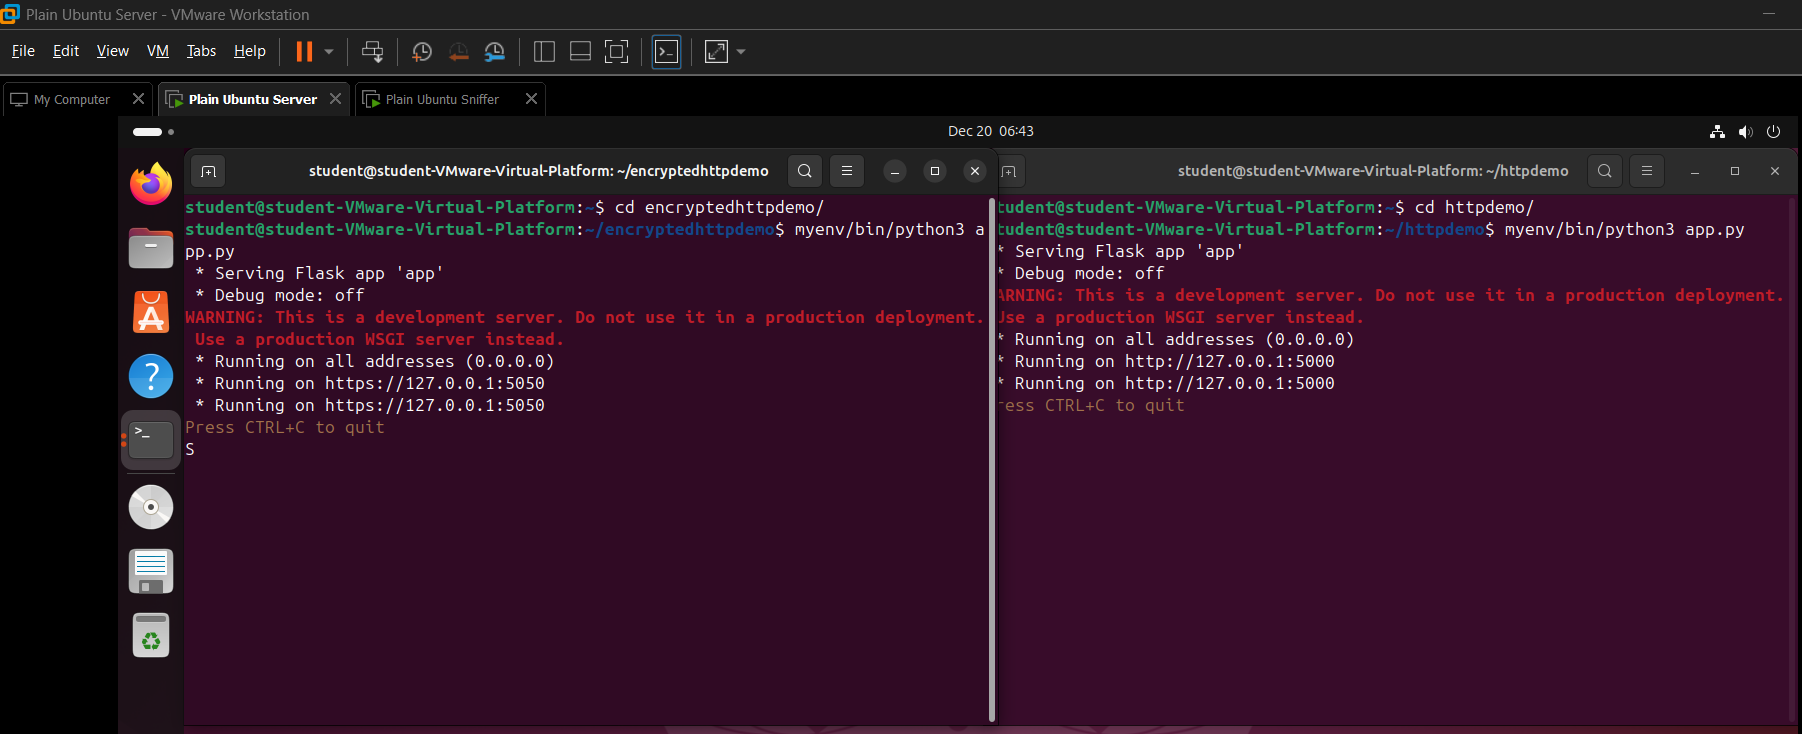Click the console view icon
1802x734 pixels.
[x=666, y=52]
